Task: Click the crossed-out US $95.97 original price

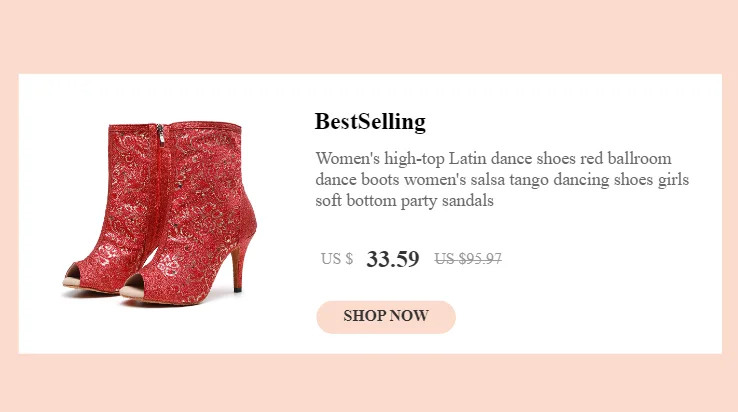Action: 468,259
